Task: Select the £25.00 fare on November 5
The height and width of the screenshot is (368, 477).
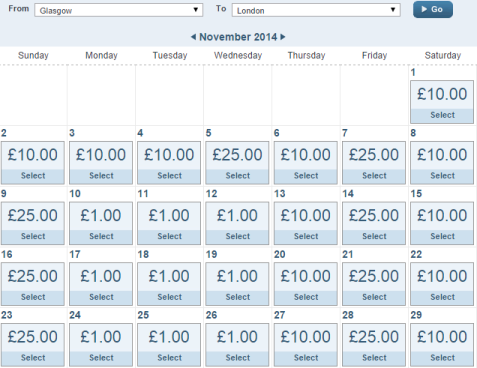Action: pyautogui.click(x=237, y=163)
